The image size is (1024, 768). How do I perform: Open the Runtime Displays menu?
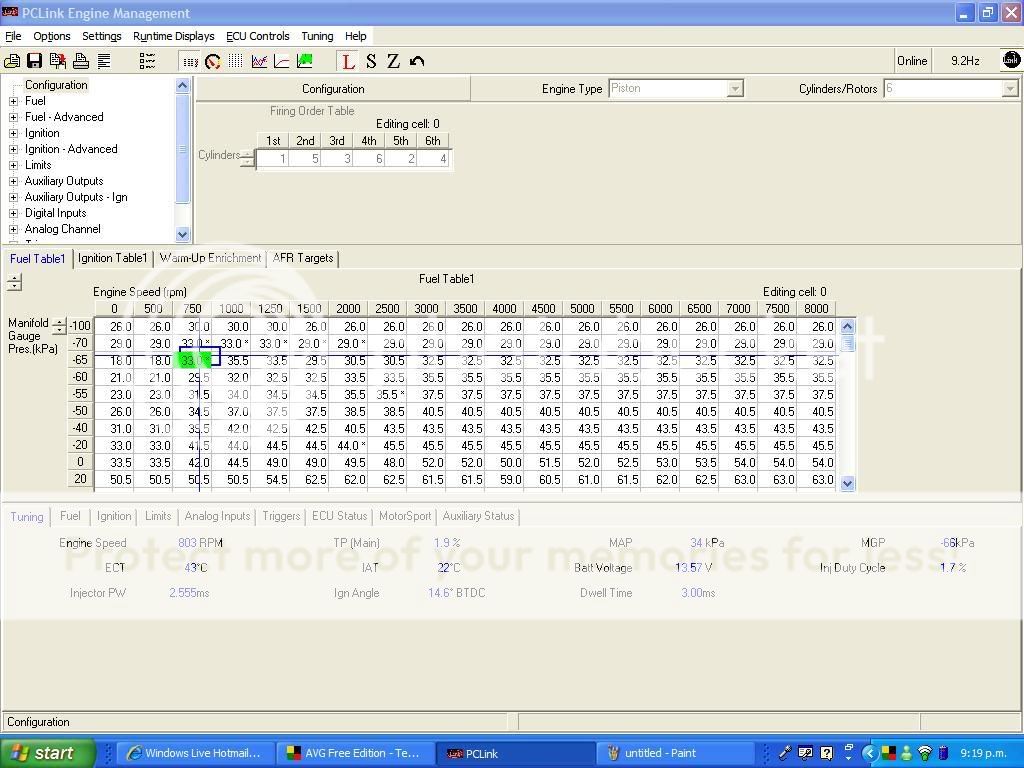(x=174, y=36)
